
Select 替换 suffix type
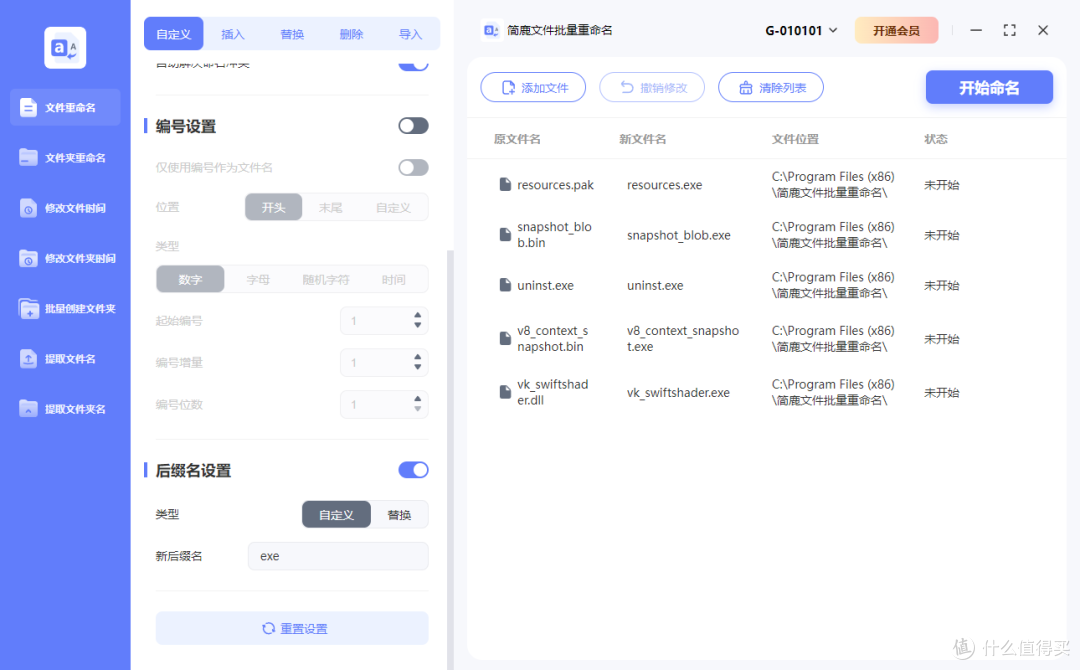399,514
